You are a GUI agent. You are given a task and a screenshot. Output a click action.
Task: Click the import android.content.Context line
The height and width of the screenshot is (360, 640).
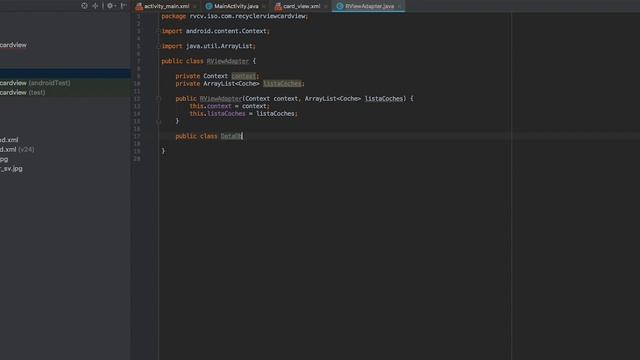pyautogui.click(x=216, y=31)
